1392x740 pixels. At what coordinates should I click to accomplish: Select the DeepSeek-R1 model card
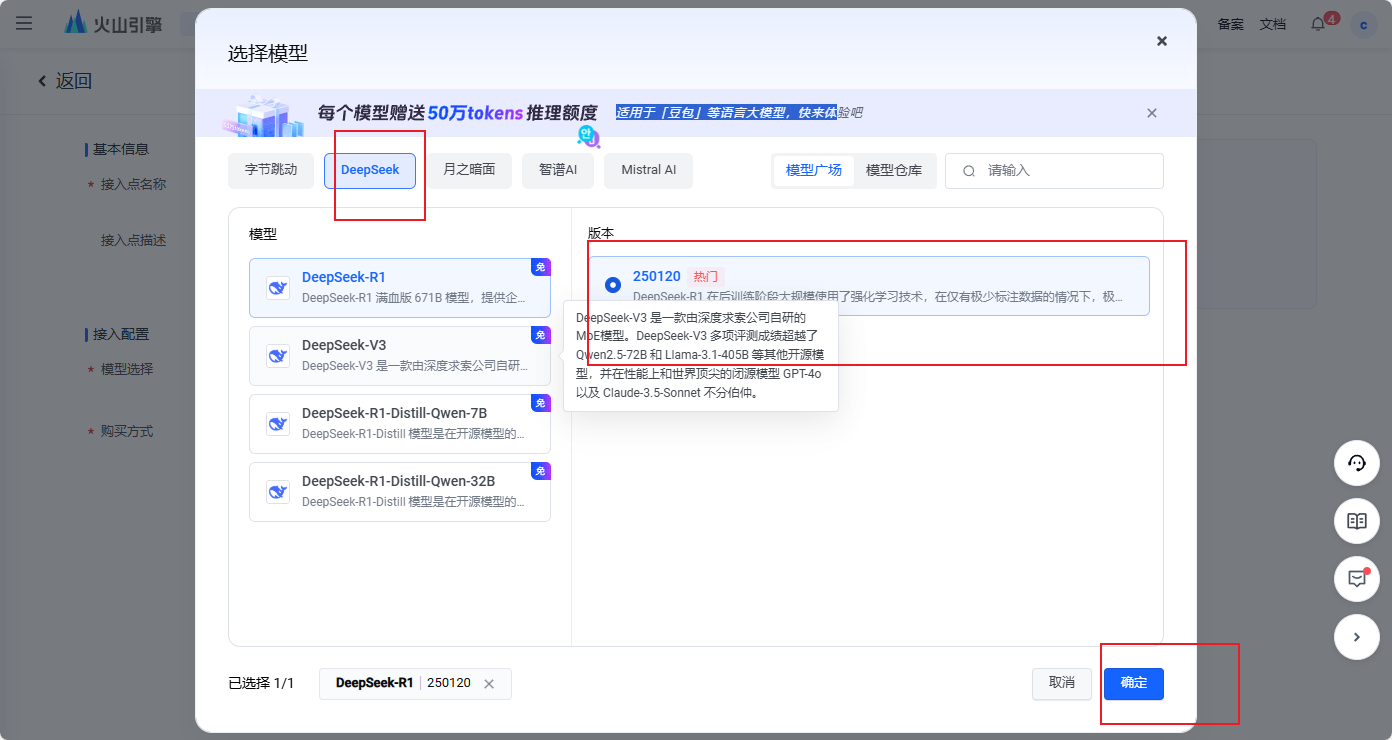(400, 288)
